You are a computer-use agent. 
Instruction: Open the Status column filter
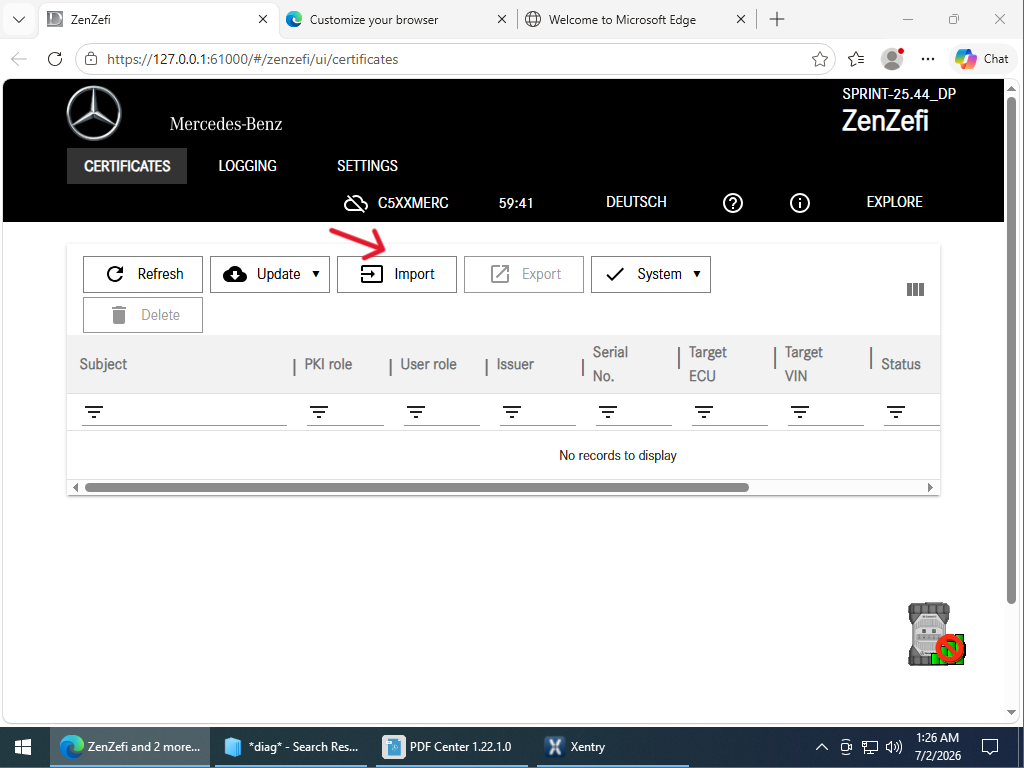[896, 412]
